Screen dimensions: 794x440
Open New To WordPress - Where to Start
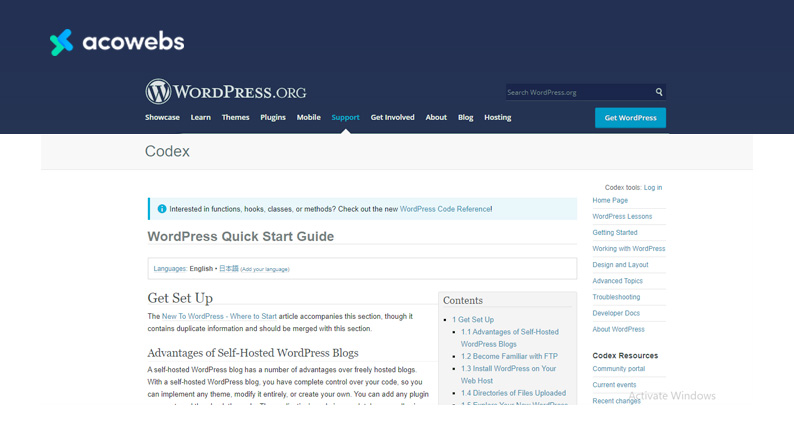(219, 316)
